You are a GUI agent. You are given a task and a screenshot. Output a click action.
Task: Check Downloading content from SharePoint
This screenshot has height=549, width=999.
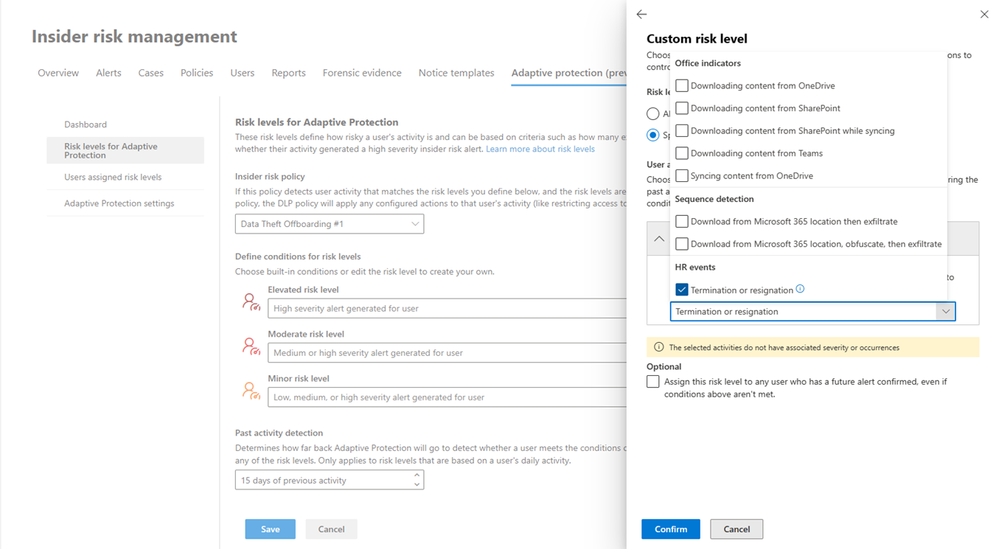click(x=682, y=108)
